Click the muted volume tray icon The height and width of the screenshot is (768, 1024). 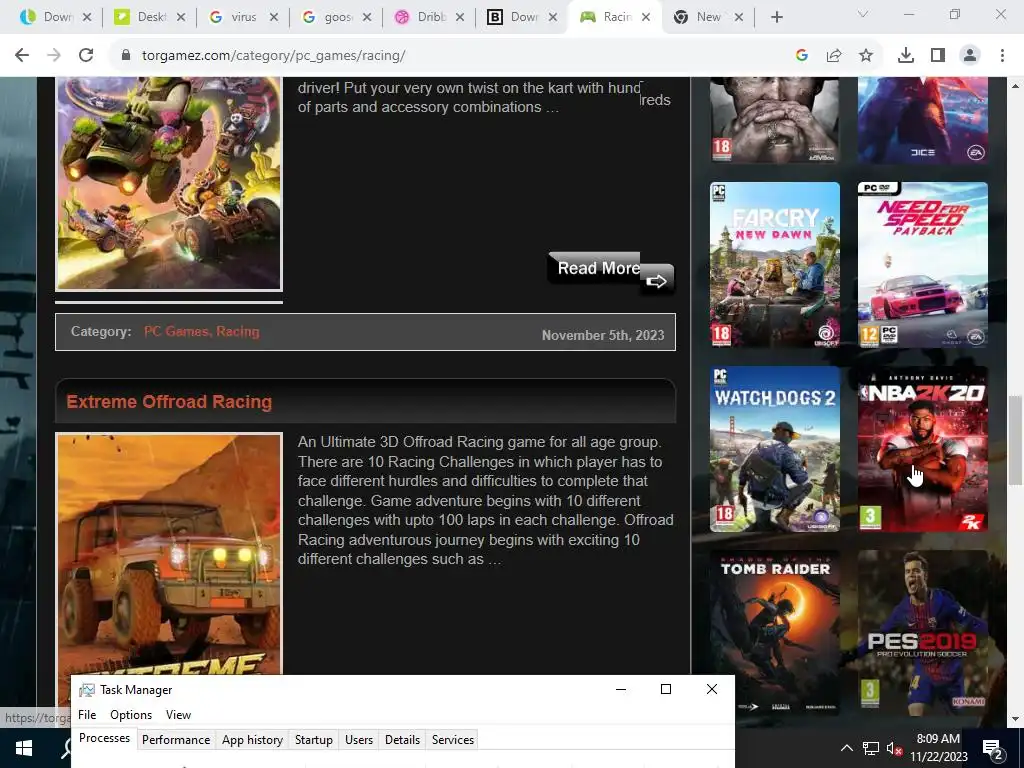894,748
